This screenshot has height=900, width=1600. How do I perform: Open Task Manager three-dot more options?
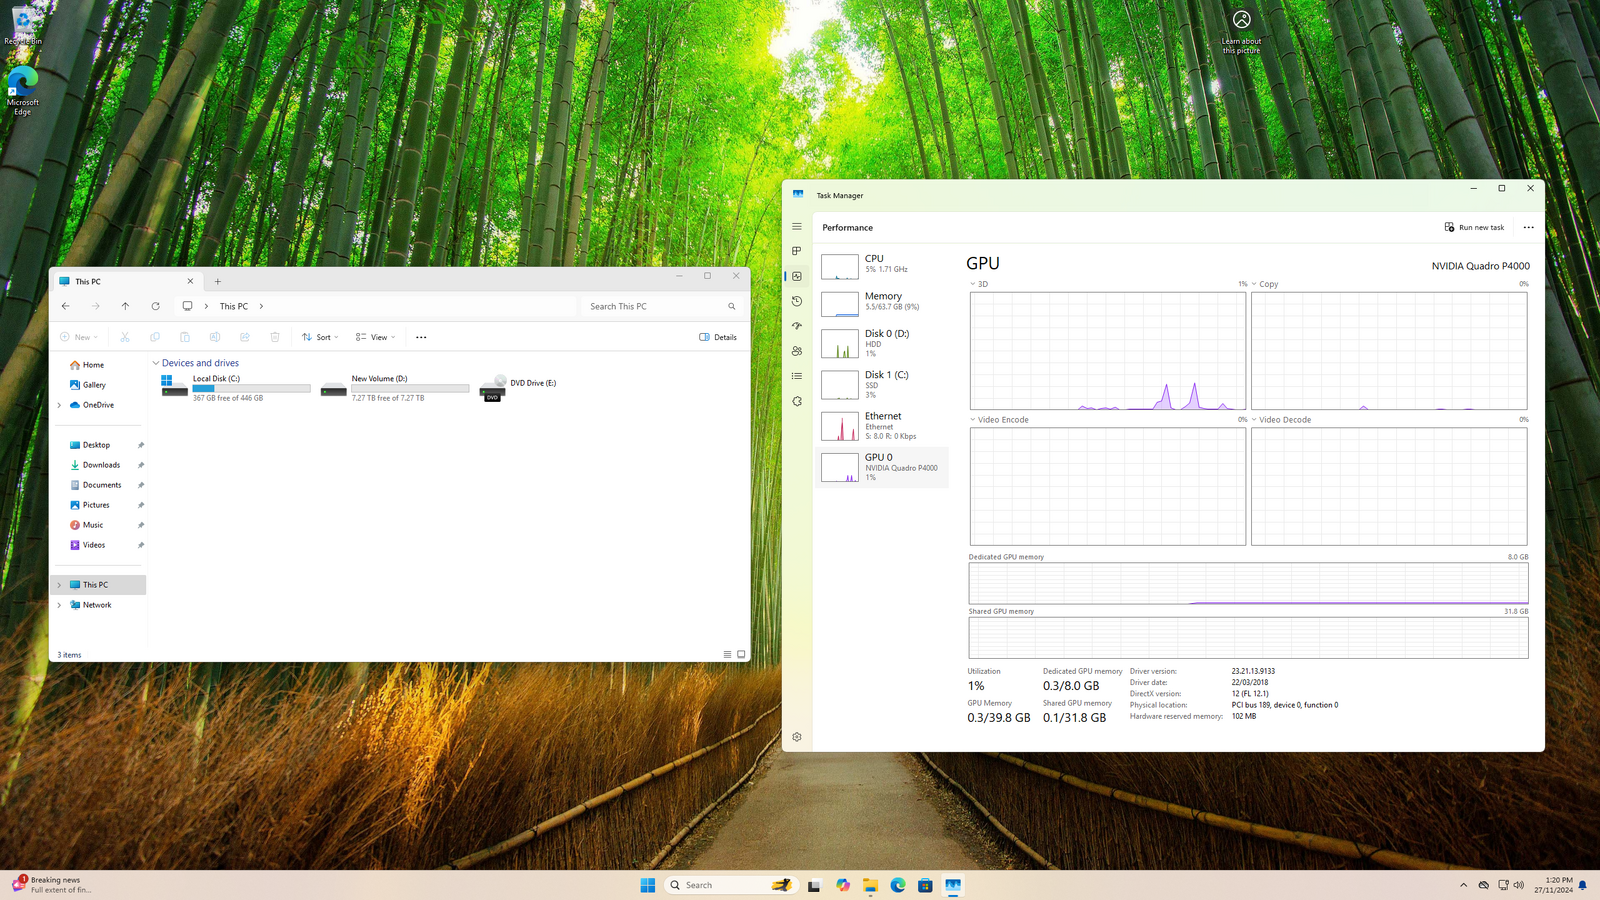click(1528, 227)
